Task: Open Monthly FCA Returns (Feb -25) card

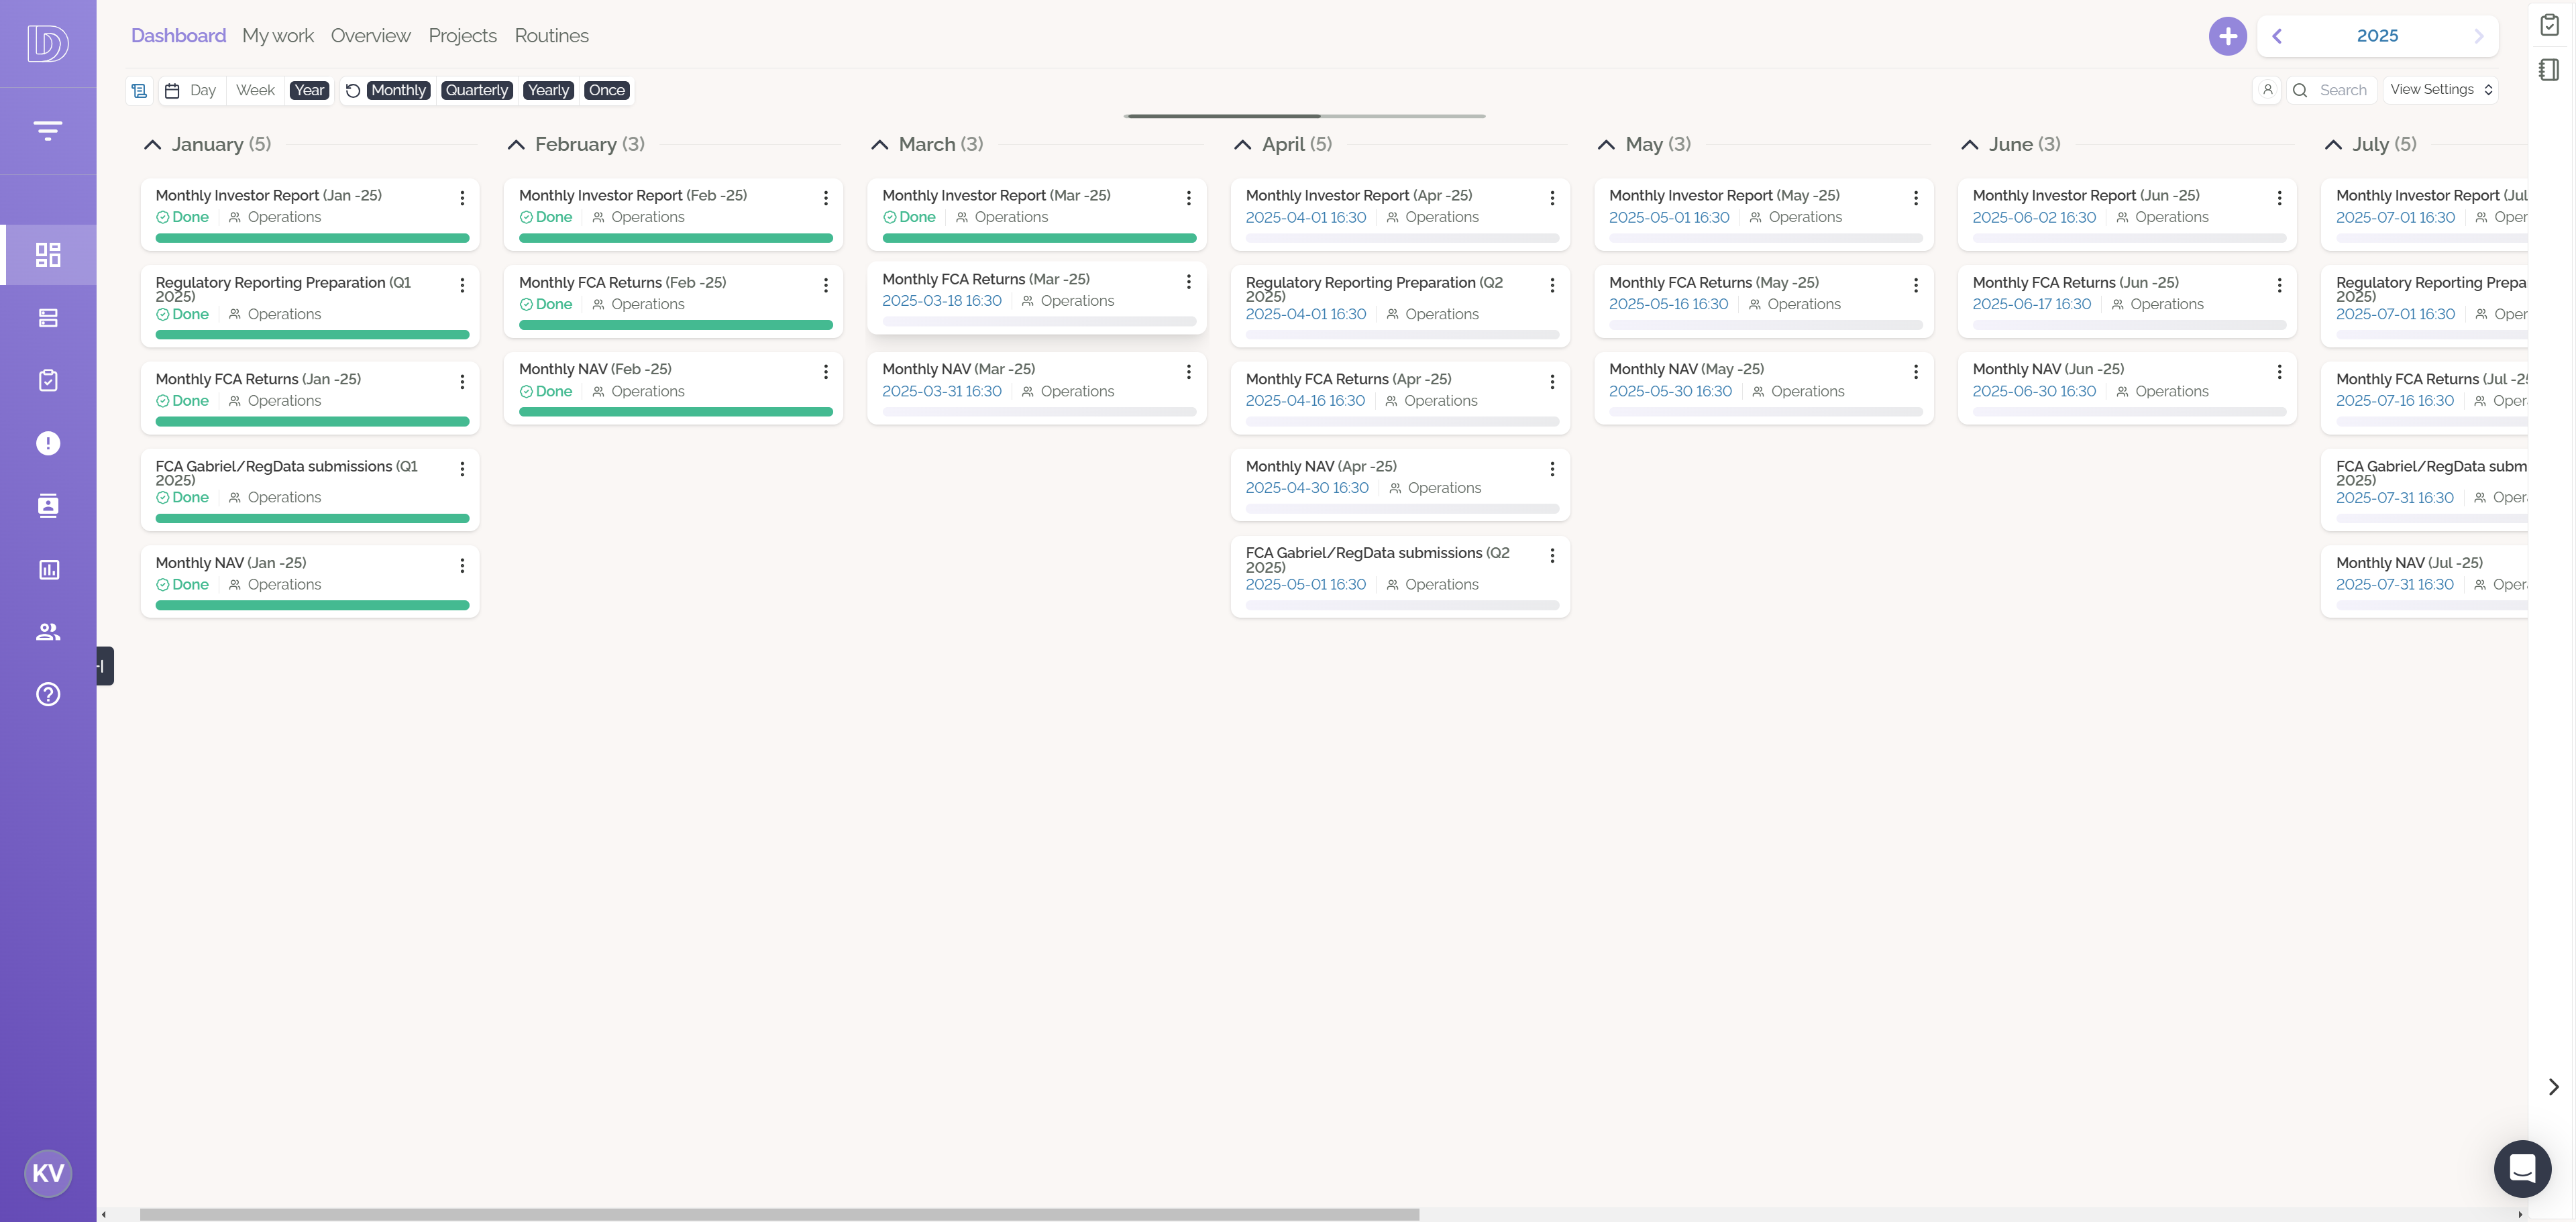Action: (673, 301)
